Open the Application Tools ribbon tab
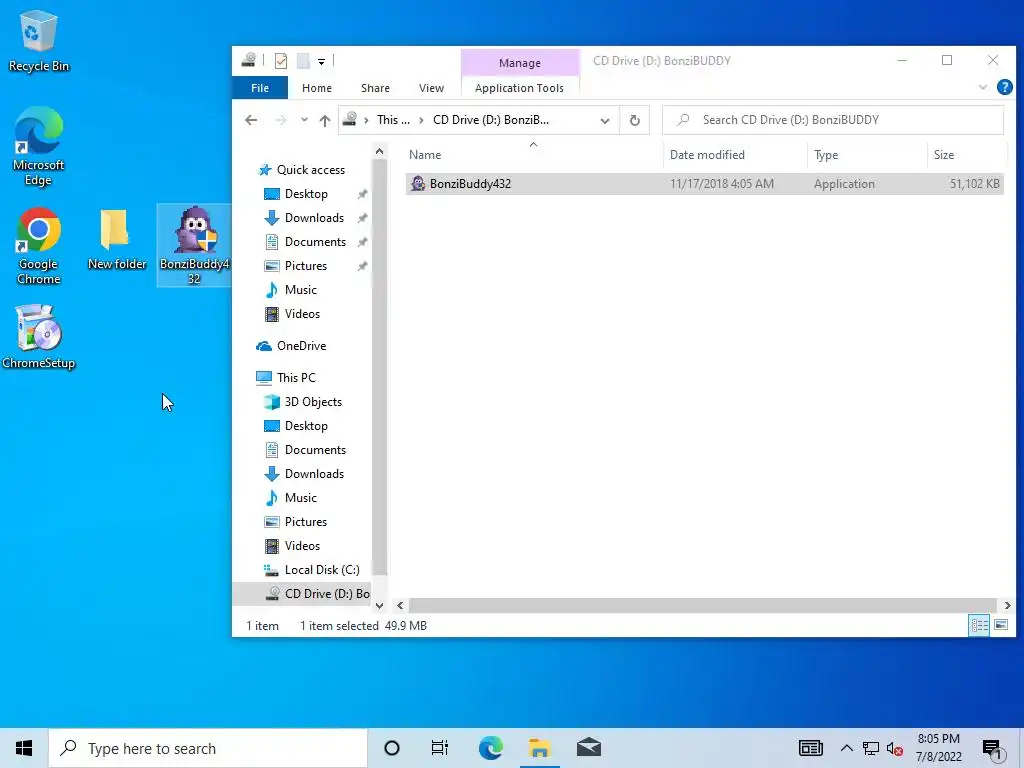This screenshot has width=1024, height=768. pyautogui.click(x=519, y=88)
